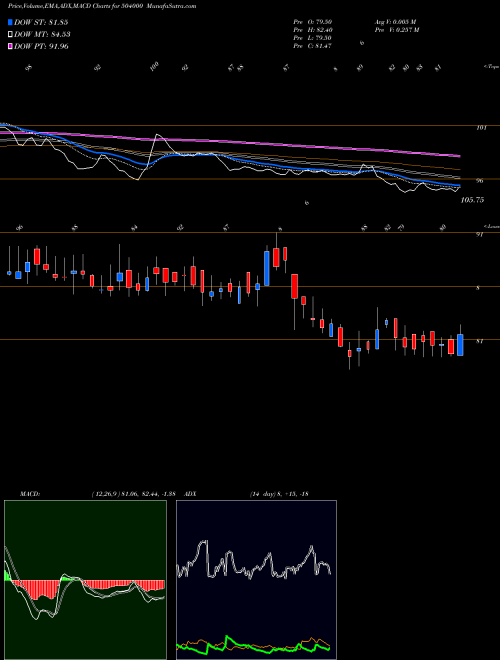Click the 96 axis label on EMA chart
The height and width of the screenshot is (660, 500).
(479, 181)
